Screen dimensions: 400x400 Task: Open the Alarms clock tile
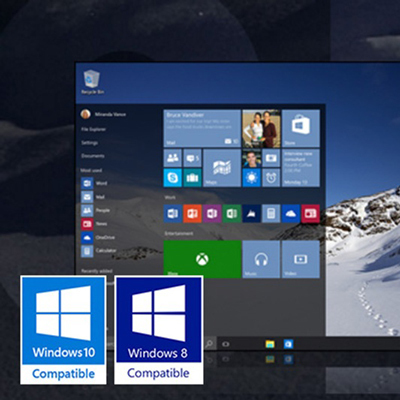(x=271, y=178)
